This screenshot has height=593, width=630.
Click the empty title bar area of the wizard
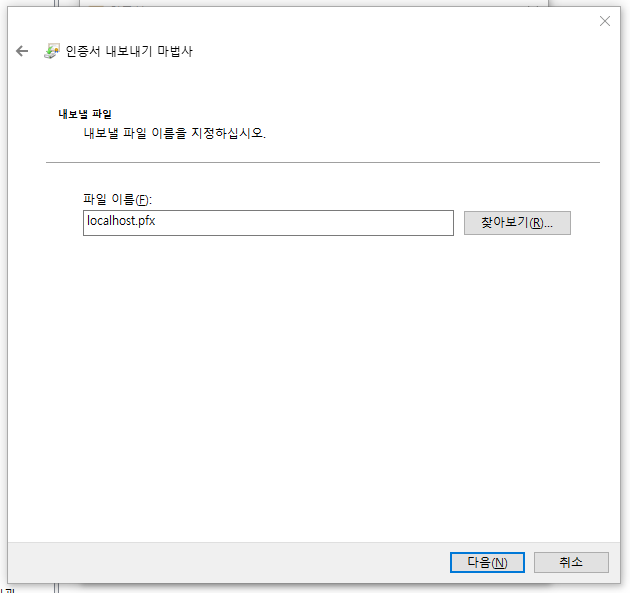(300, 21)
